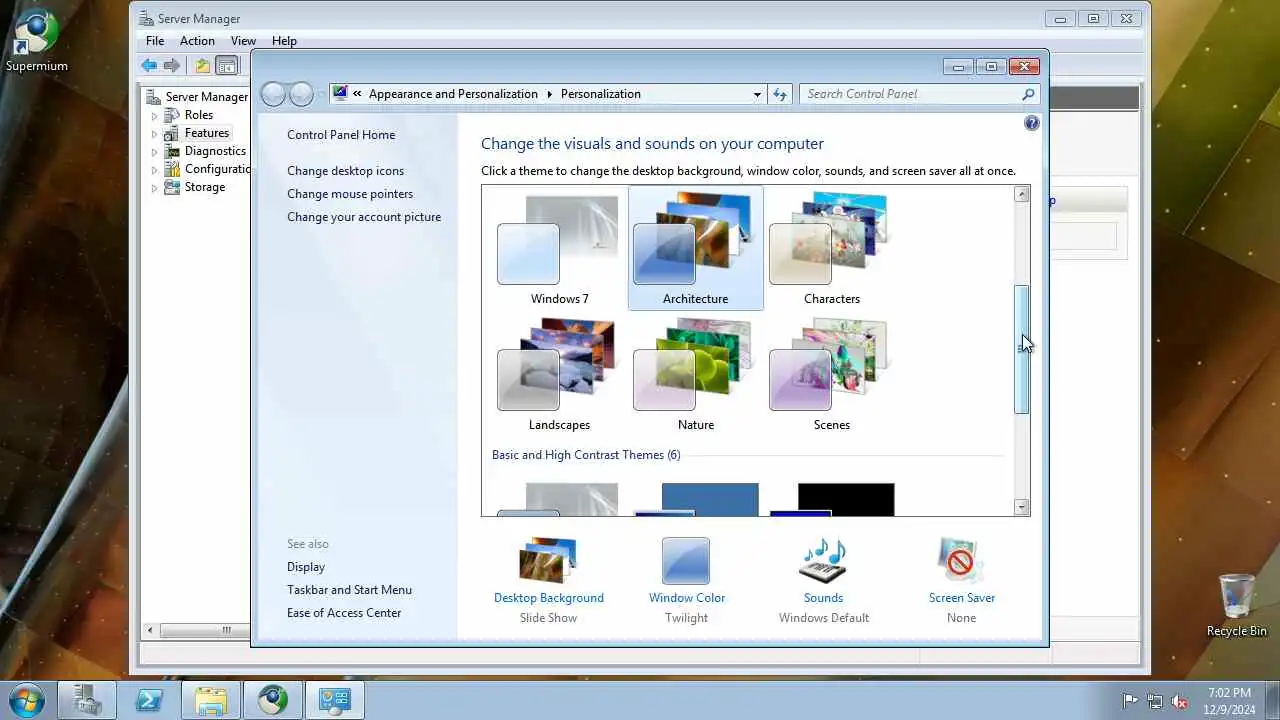
Task: Apply the Characters theme
Action: tap(831, 249)
